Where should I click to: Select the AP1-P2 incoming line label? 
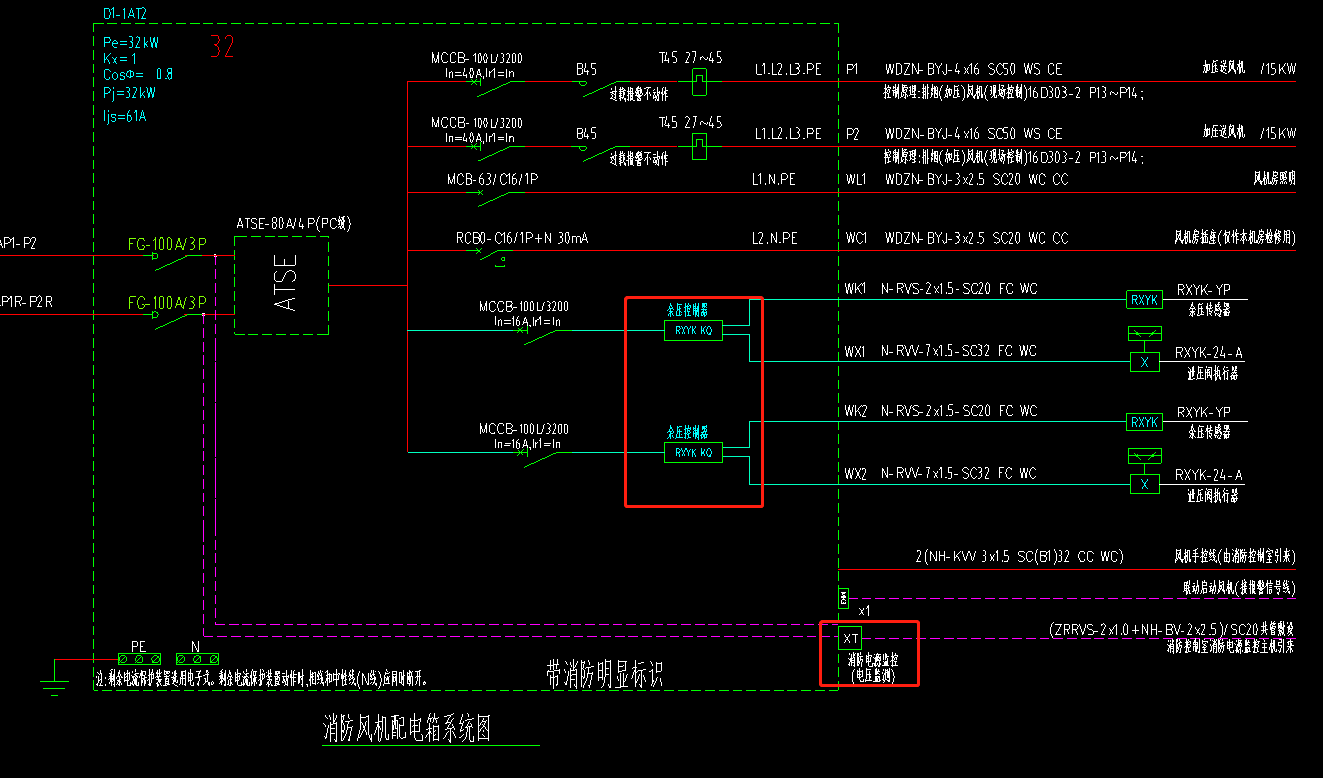pos(18,243)
